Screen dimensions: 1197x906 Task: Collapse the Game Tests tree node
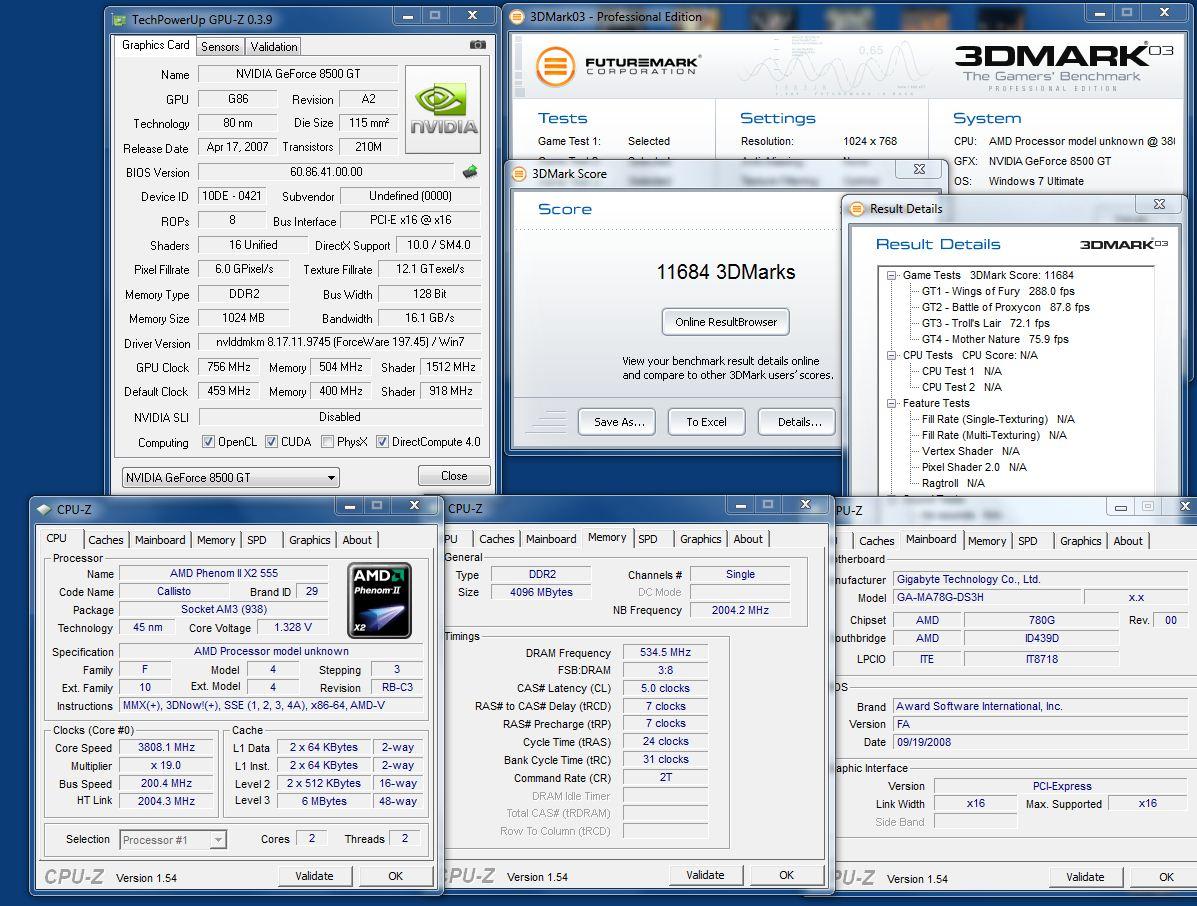[891, 276]
